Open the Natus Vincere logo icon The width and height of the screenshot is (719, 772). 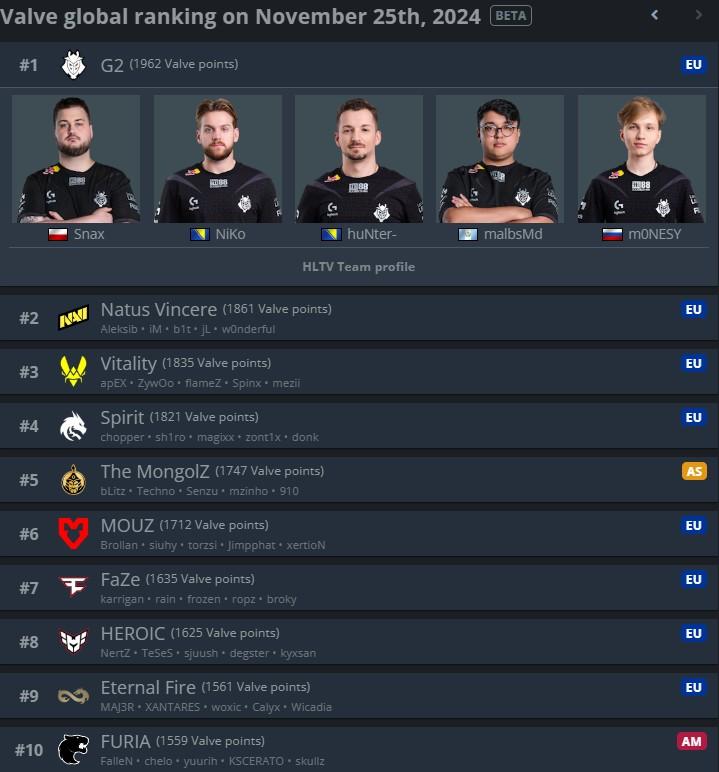pos(73,318)
